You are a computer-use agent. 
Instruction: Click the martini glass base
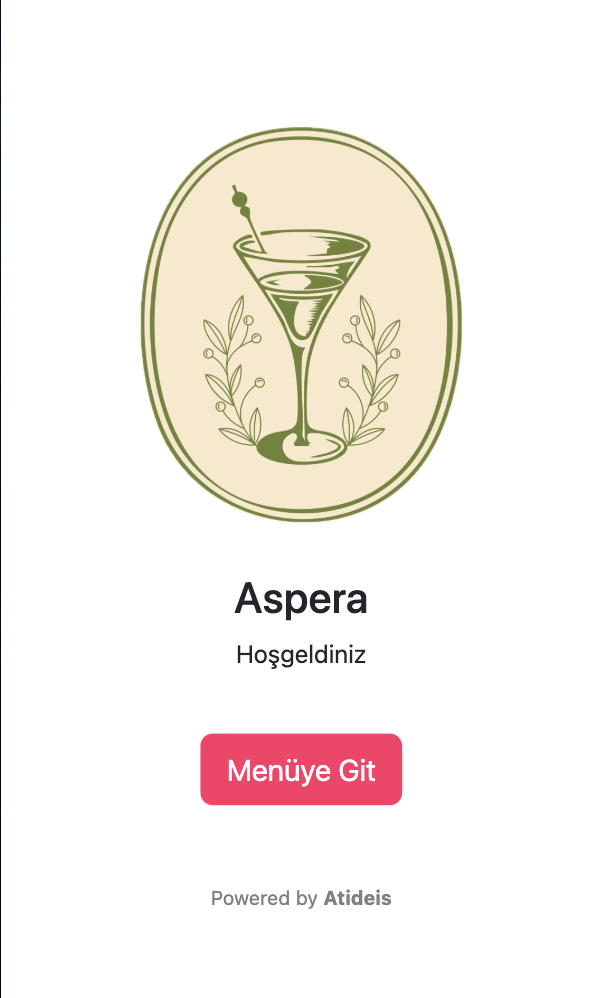tap(301, 446)
